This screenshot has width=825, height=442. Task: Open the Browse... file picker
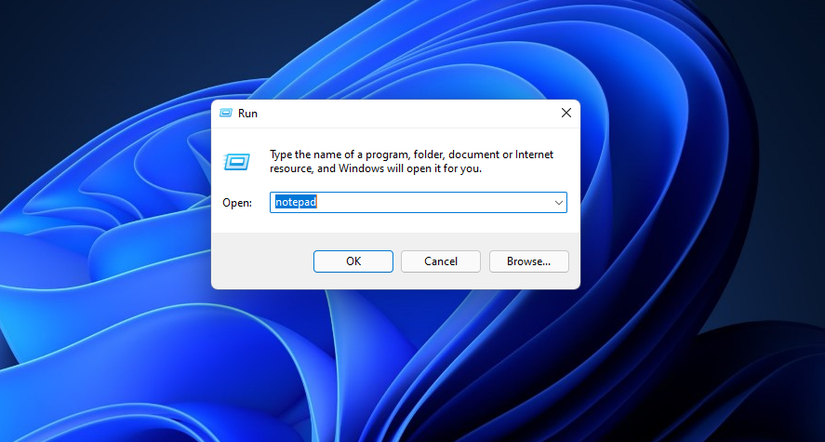[529, 261]
